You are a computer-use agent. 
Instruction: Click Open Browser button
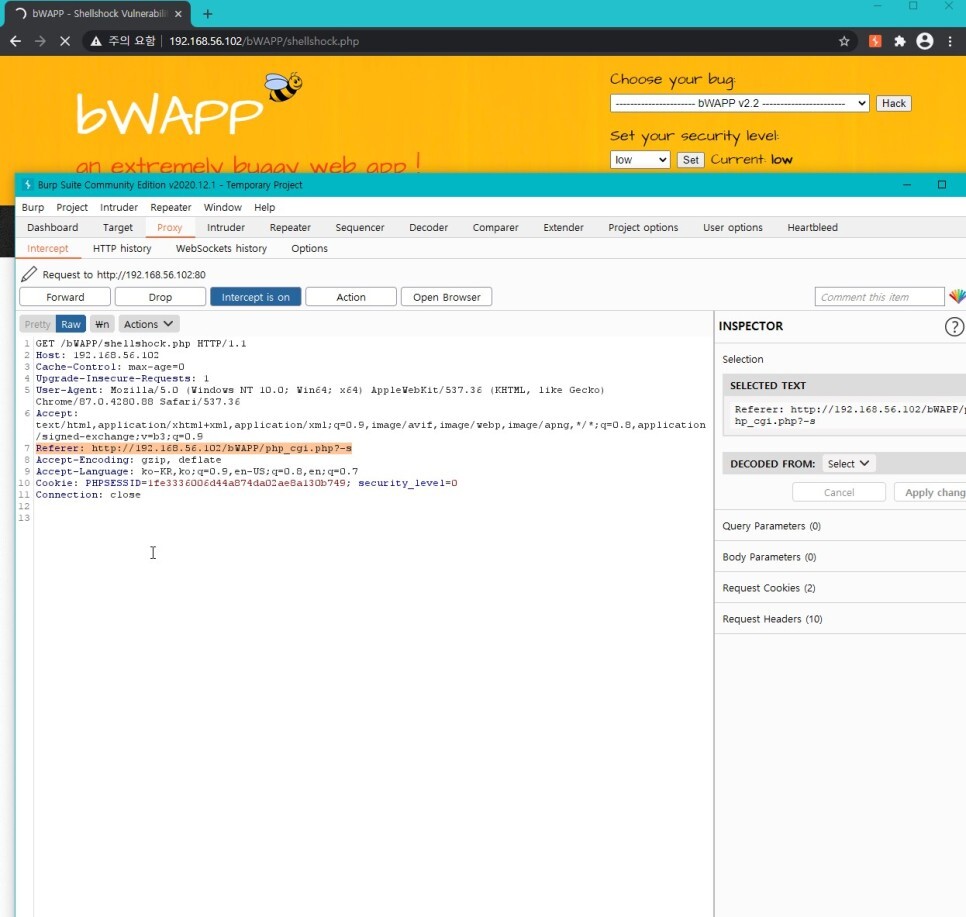point(447,297)
